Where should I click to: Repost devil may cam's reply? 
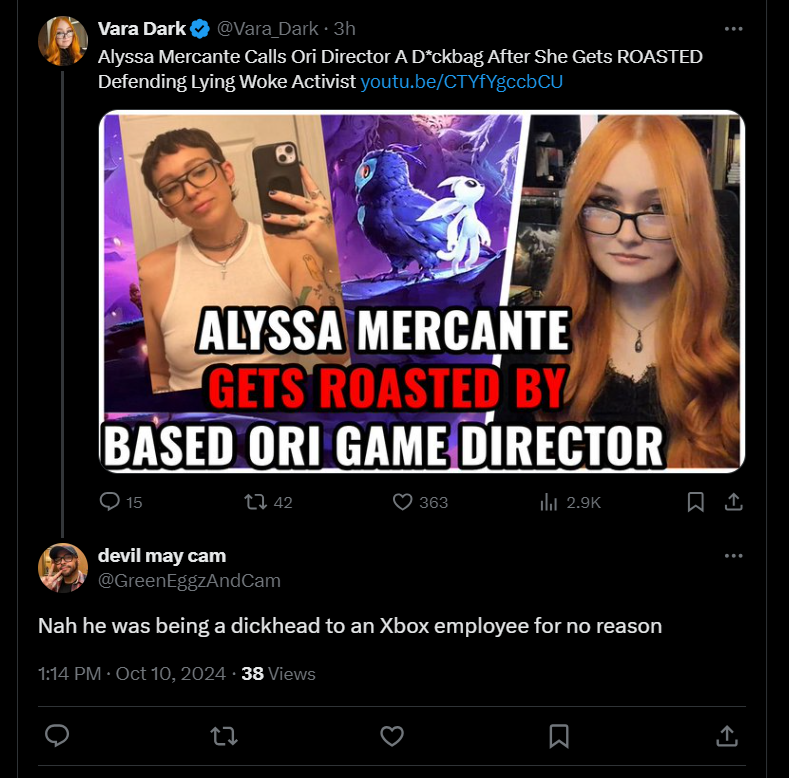pos(224,736)
